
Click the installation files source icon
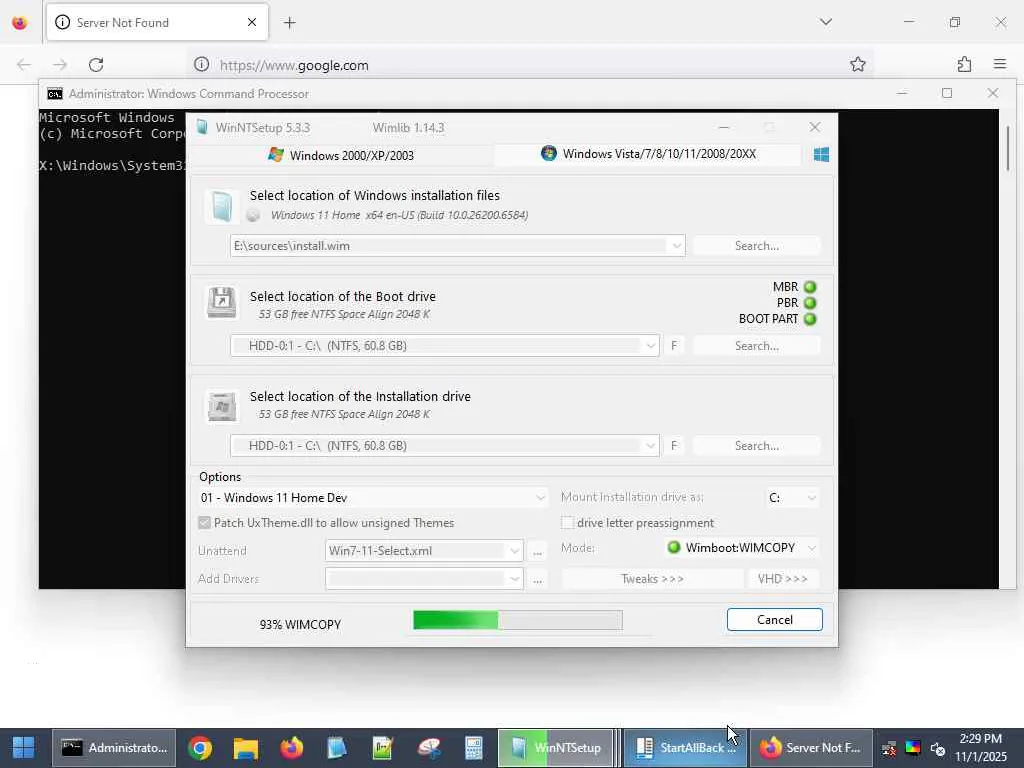coord(221,206)
